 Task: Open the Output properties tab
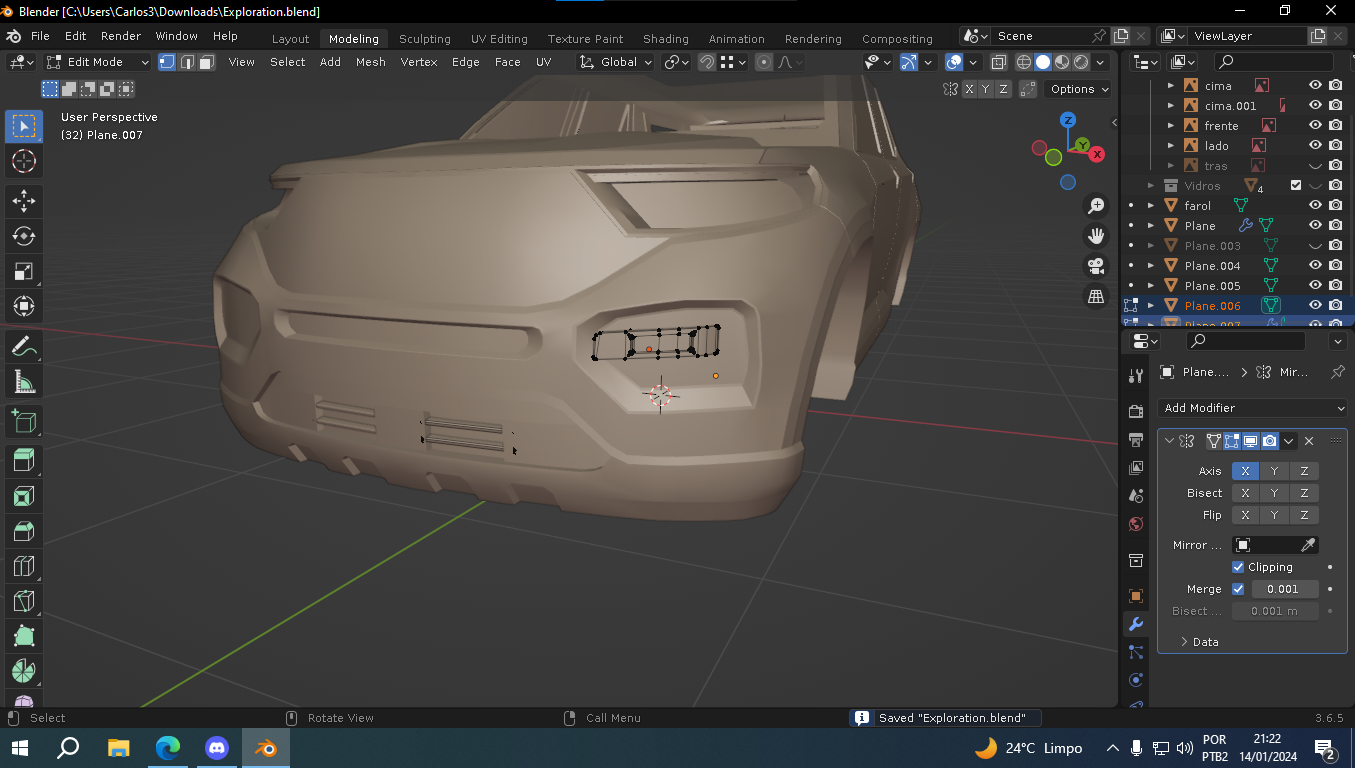pyautogui.click(x=1136, y=440)
